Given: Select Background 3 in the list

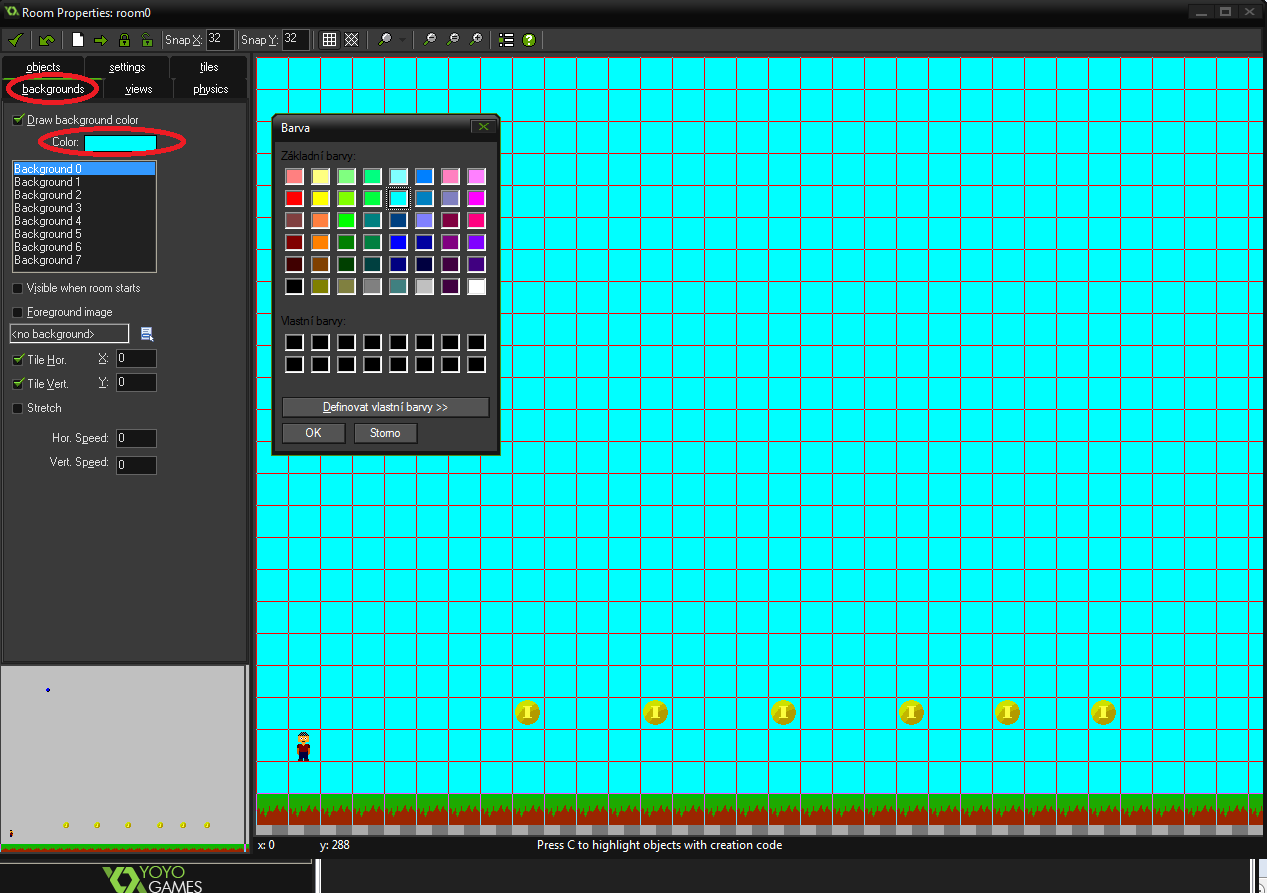Looking at the screenshot, I should pos(84,208).
